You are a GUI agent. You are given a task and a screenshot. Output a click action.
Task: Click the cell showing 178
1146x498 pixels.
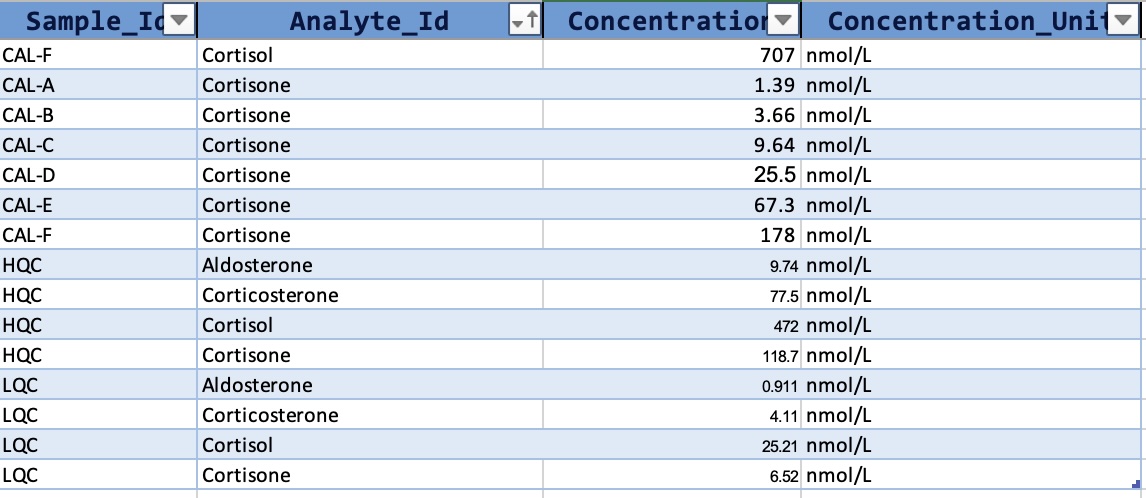776,235
